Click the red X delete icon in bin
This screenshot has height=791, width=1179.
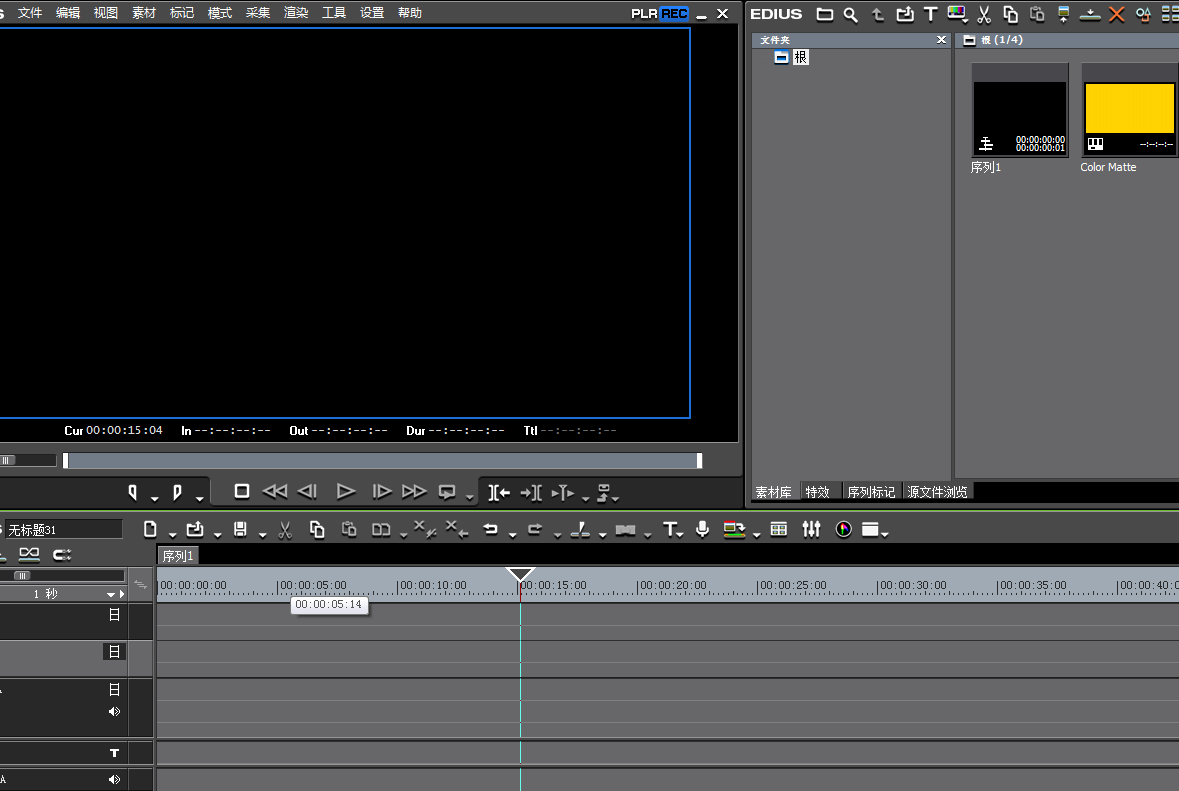(1117, 14)
